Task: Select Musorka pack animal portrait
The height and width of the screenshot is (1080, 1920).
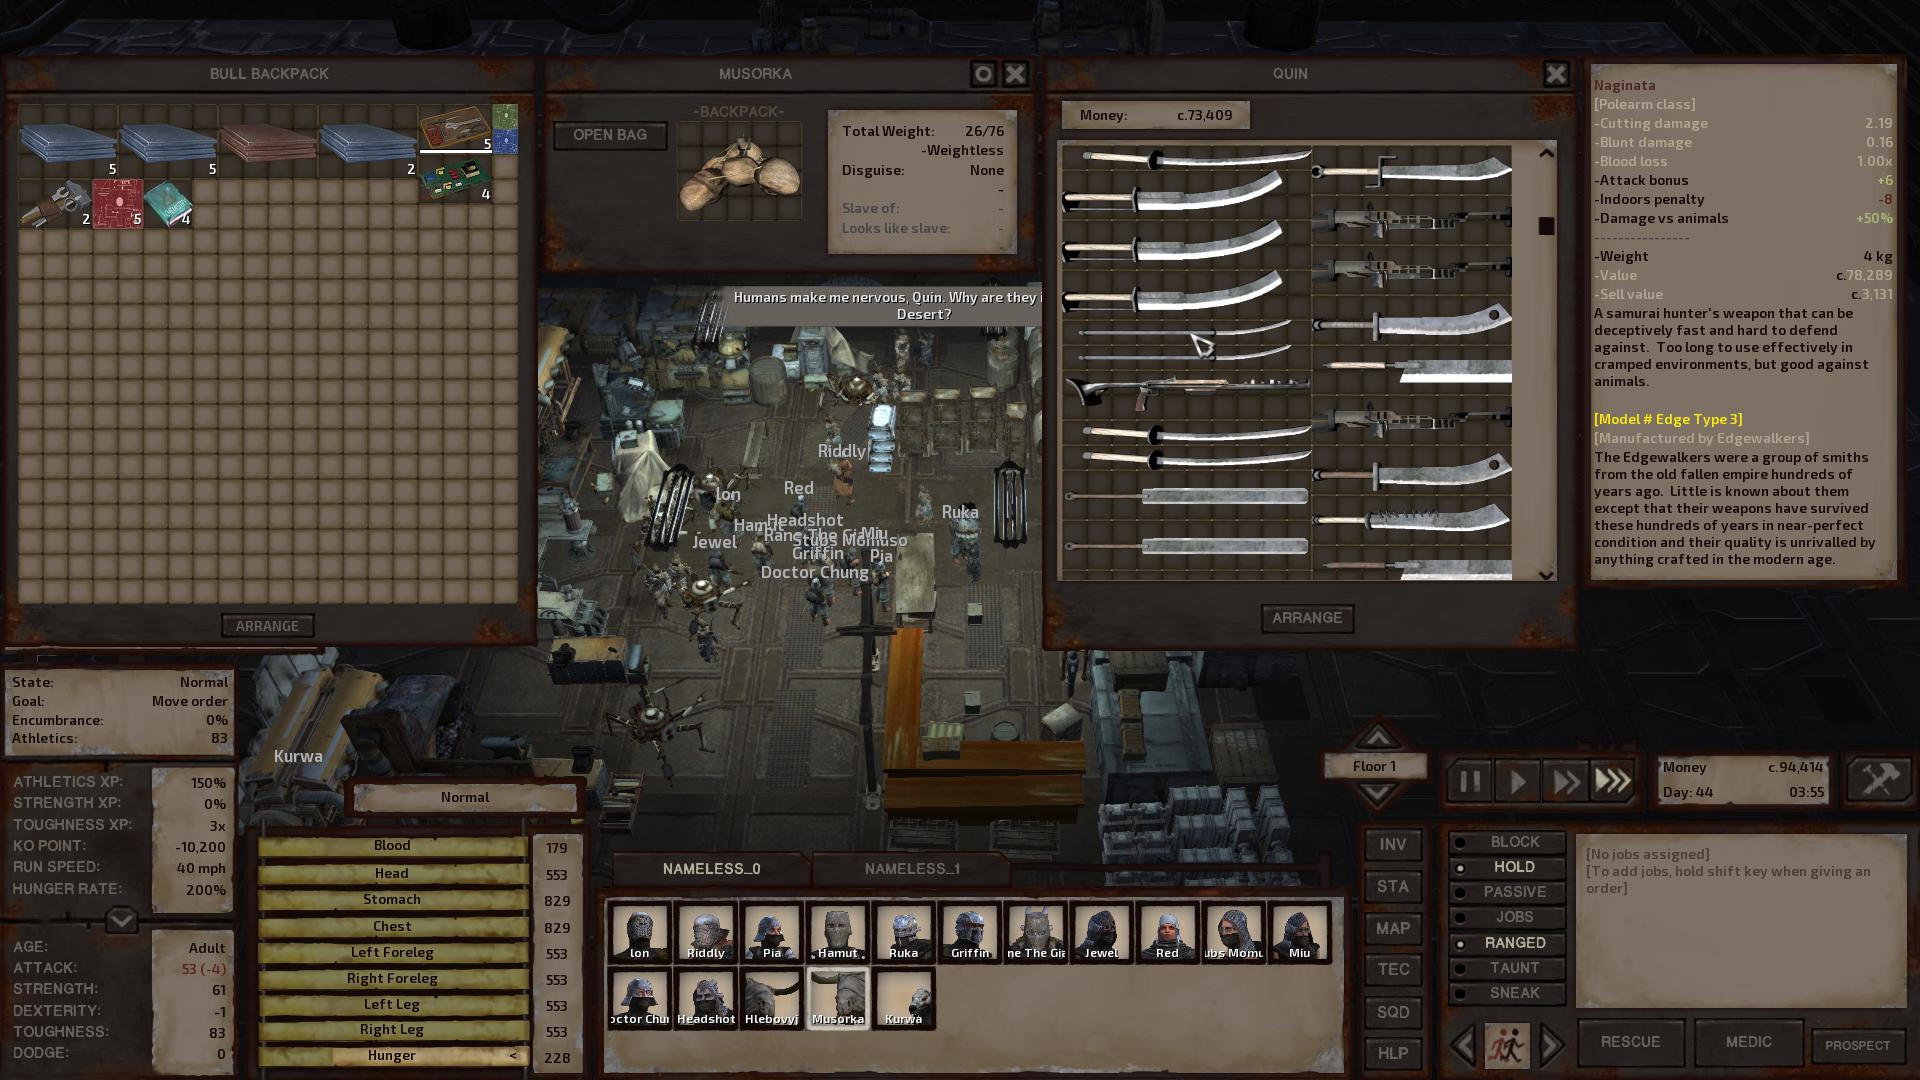Action: click(837, 998)
